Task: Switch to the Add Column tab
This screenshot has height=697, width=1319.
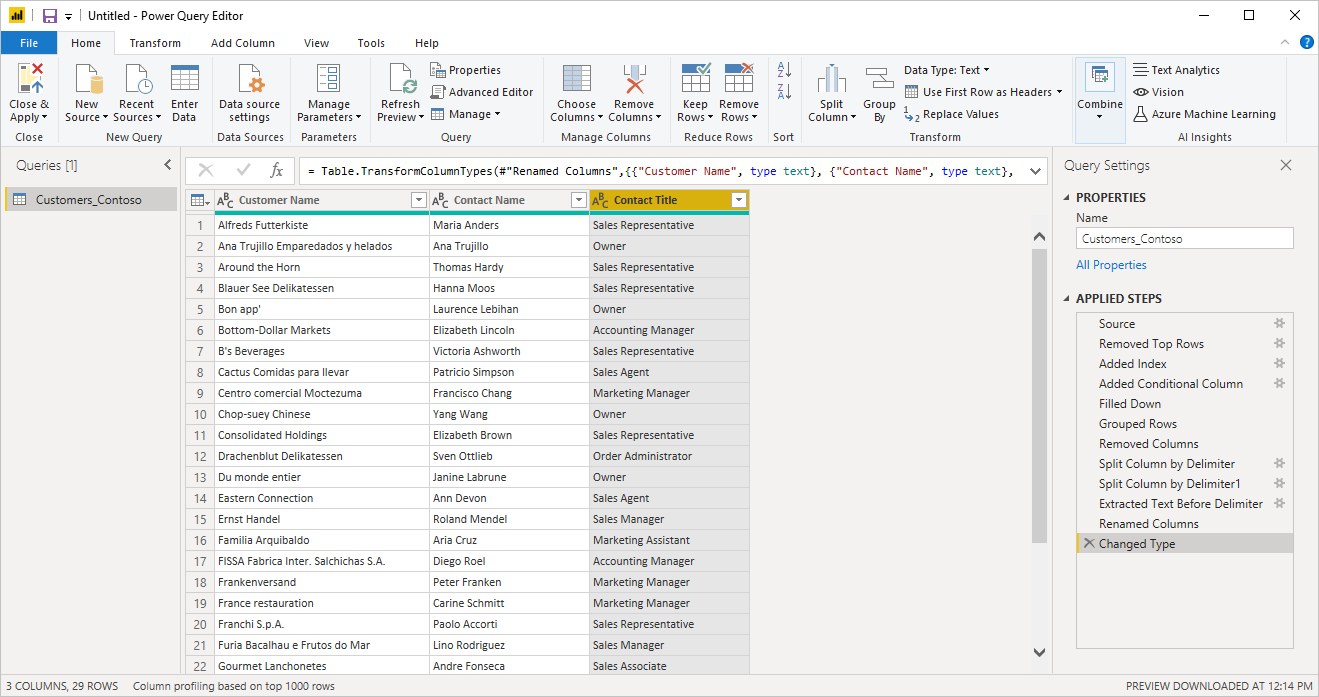Action: point(243,43)
